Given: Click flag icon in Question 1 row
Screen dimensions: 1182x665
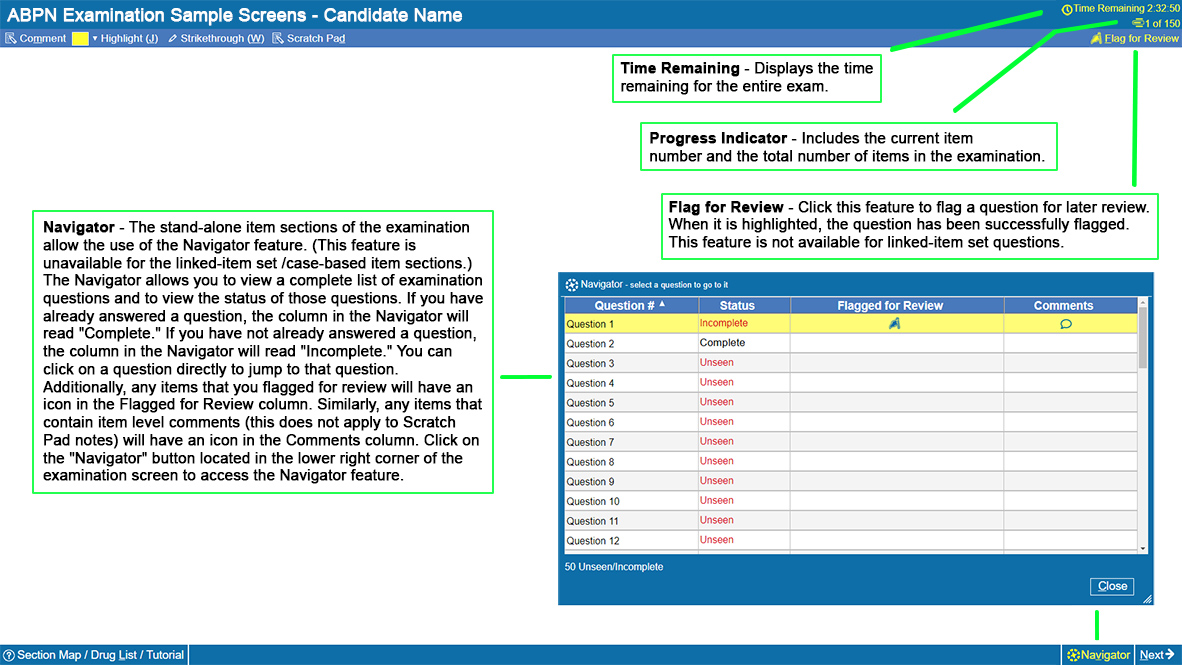Looking at the screenshot, I should (895, 323).
